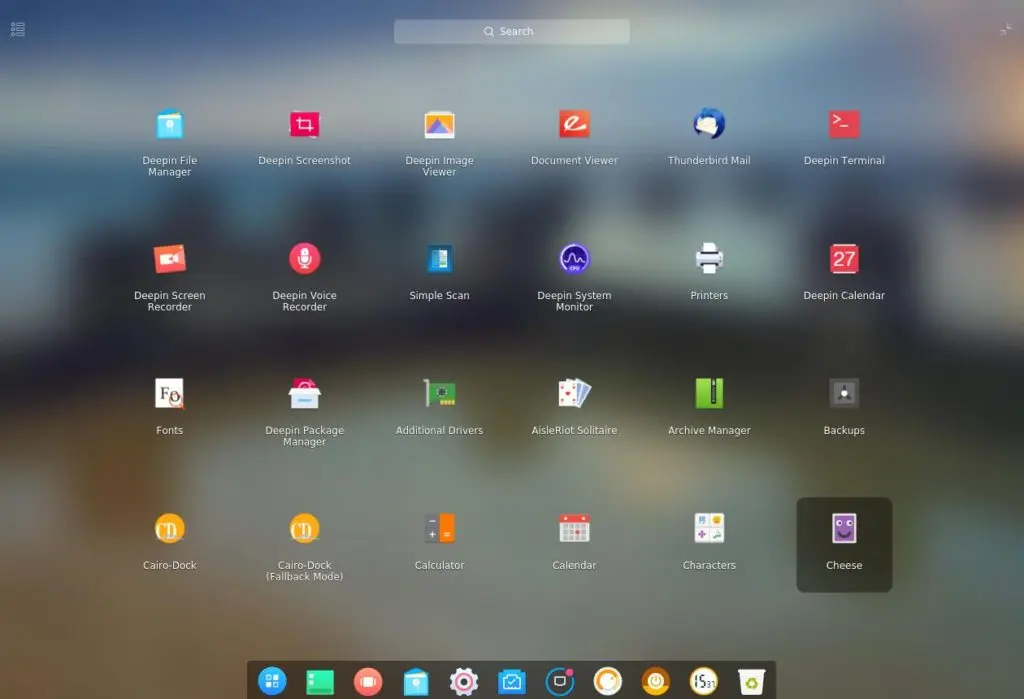The height and width of the screenshot is (699, 1024).
Task: Open the highlighted Cheese app
Action: [844, 545]
